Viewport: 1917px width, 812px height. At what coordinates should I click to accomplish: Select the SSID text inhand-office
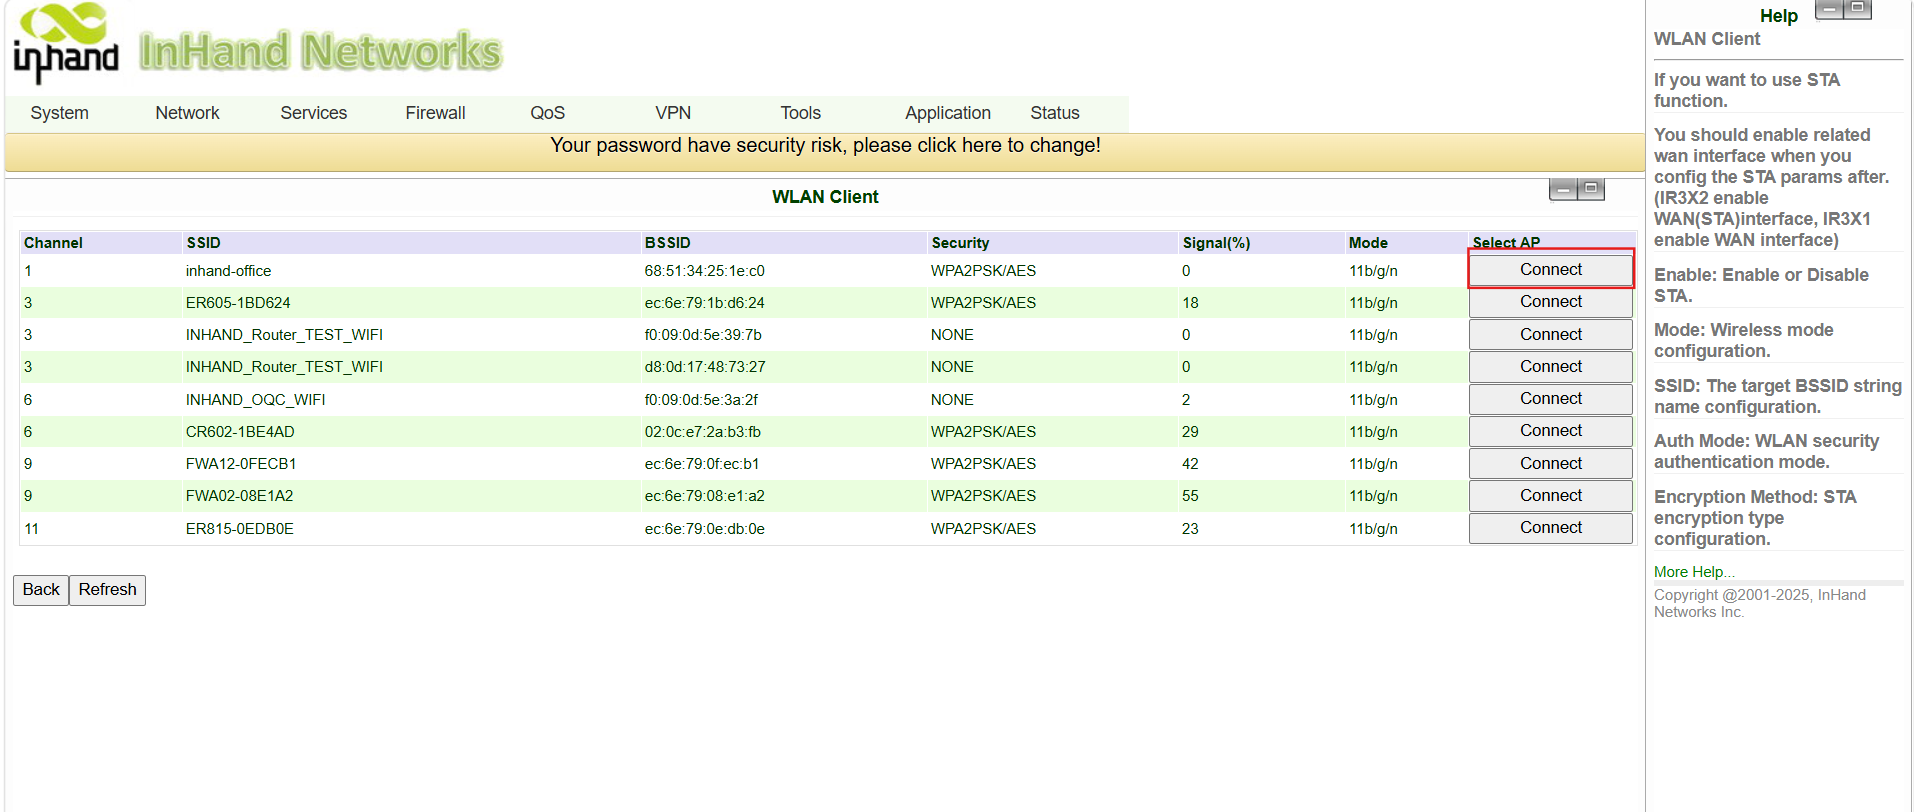point(228,271)
